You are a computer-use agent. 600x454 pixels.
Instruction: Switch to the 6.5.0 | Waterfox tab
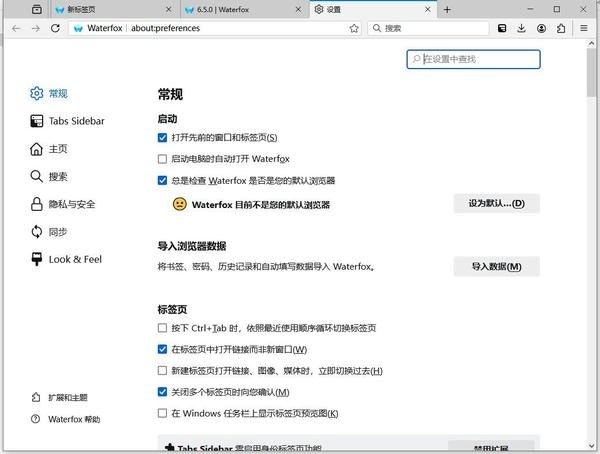click(244, 10)
